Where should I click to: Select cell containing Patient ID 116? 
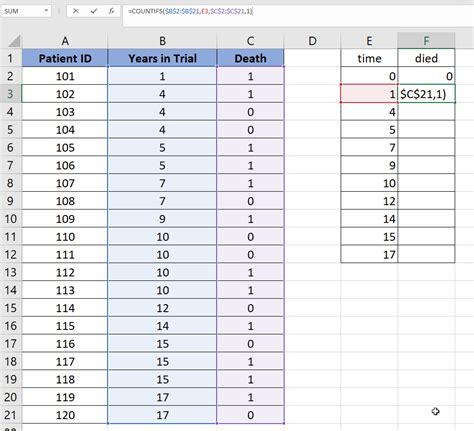point(65,344)
